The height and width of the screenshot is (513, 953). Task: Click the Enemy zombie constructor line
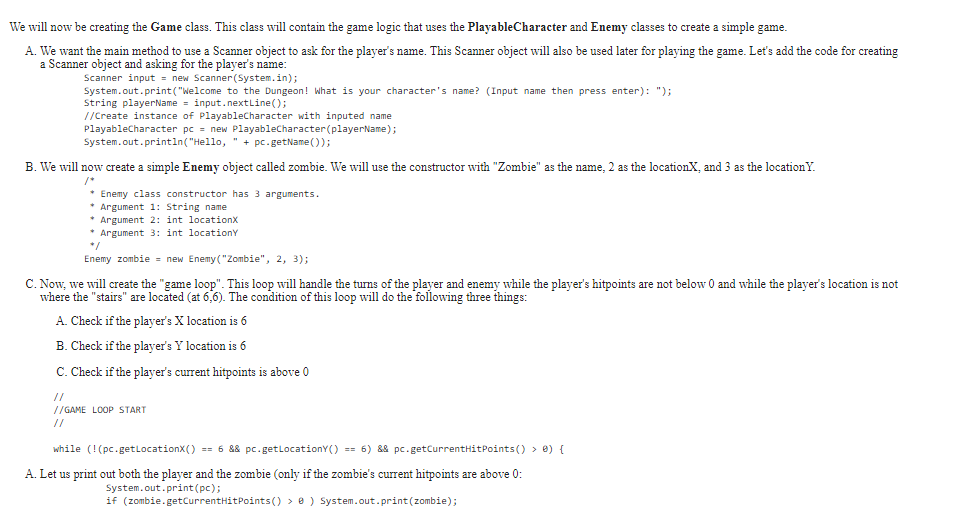[x=196, y=259]
